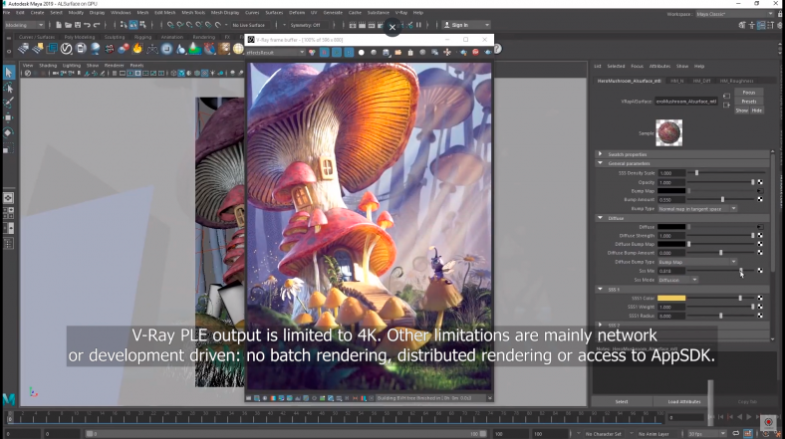Switch to single-pane viewport layout
This screenshot has width=785, height=439.
coord(9,198)
